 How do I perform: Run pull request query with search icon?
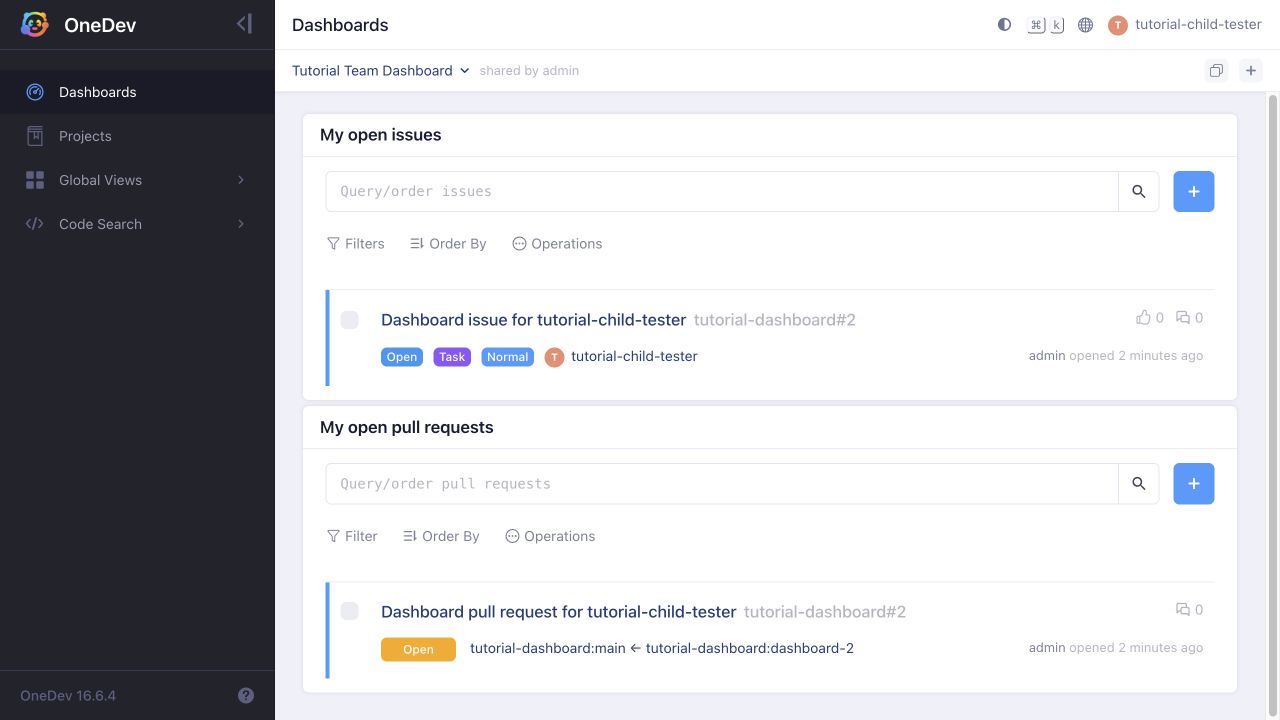click(x=1138, y=484)
